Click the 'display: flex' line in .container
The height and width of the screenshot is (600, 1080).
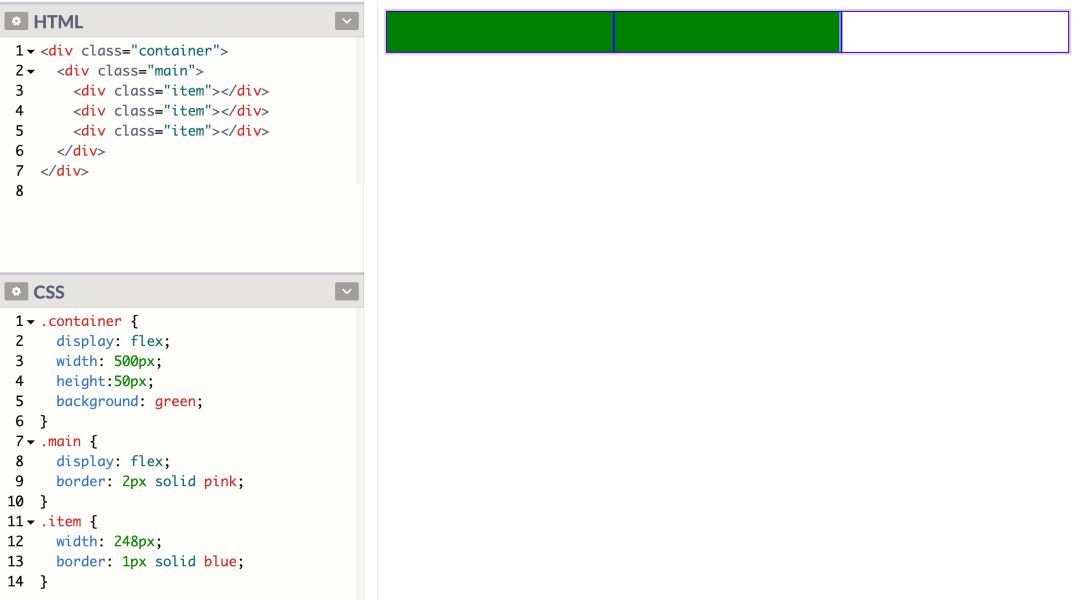click(x=113, y=341)
